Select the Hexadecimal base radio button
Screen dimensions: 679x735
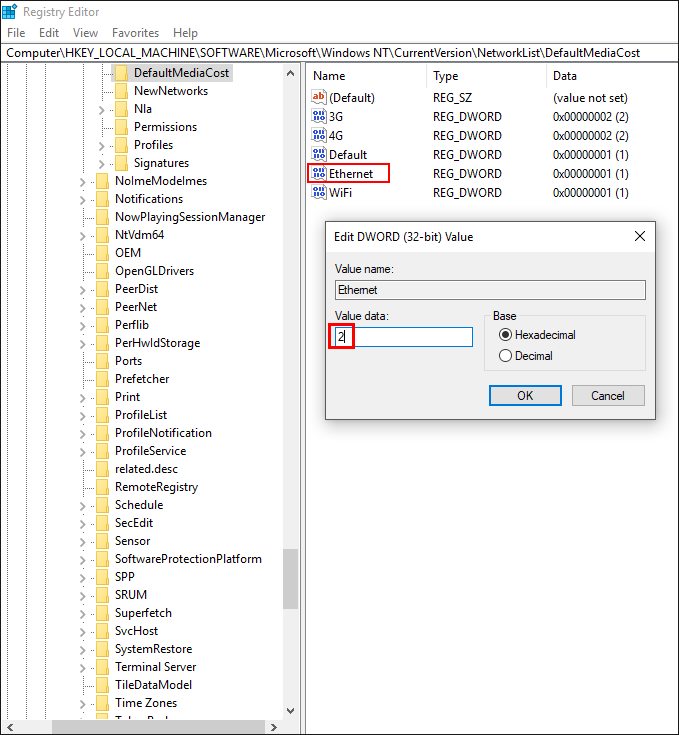(x=505, y=335)
